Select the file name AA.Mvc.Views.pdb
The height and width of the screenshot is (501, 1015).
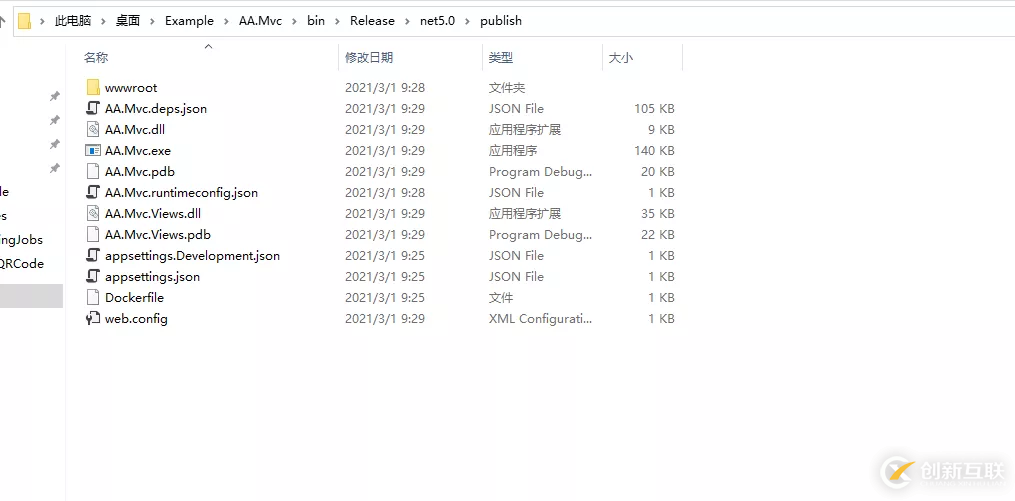(x=158, y=234)
